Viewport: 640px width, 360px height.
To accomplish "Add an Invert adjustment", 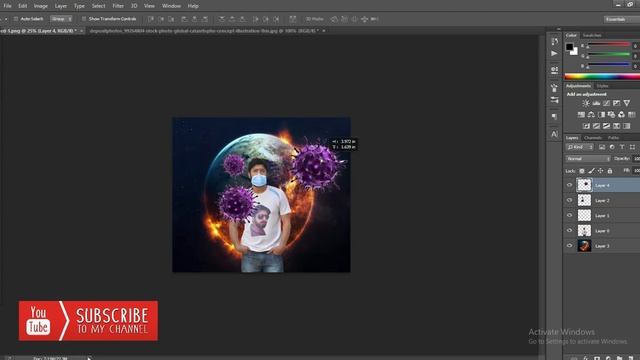I will coord(586,126).
